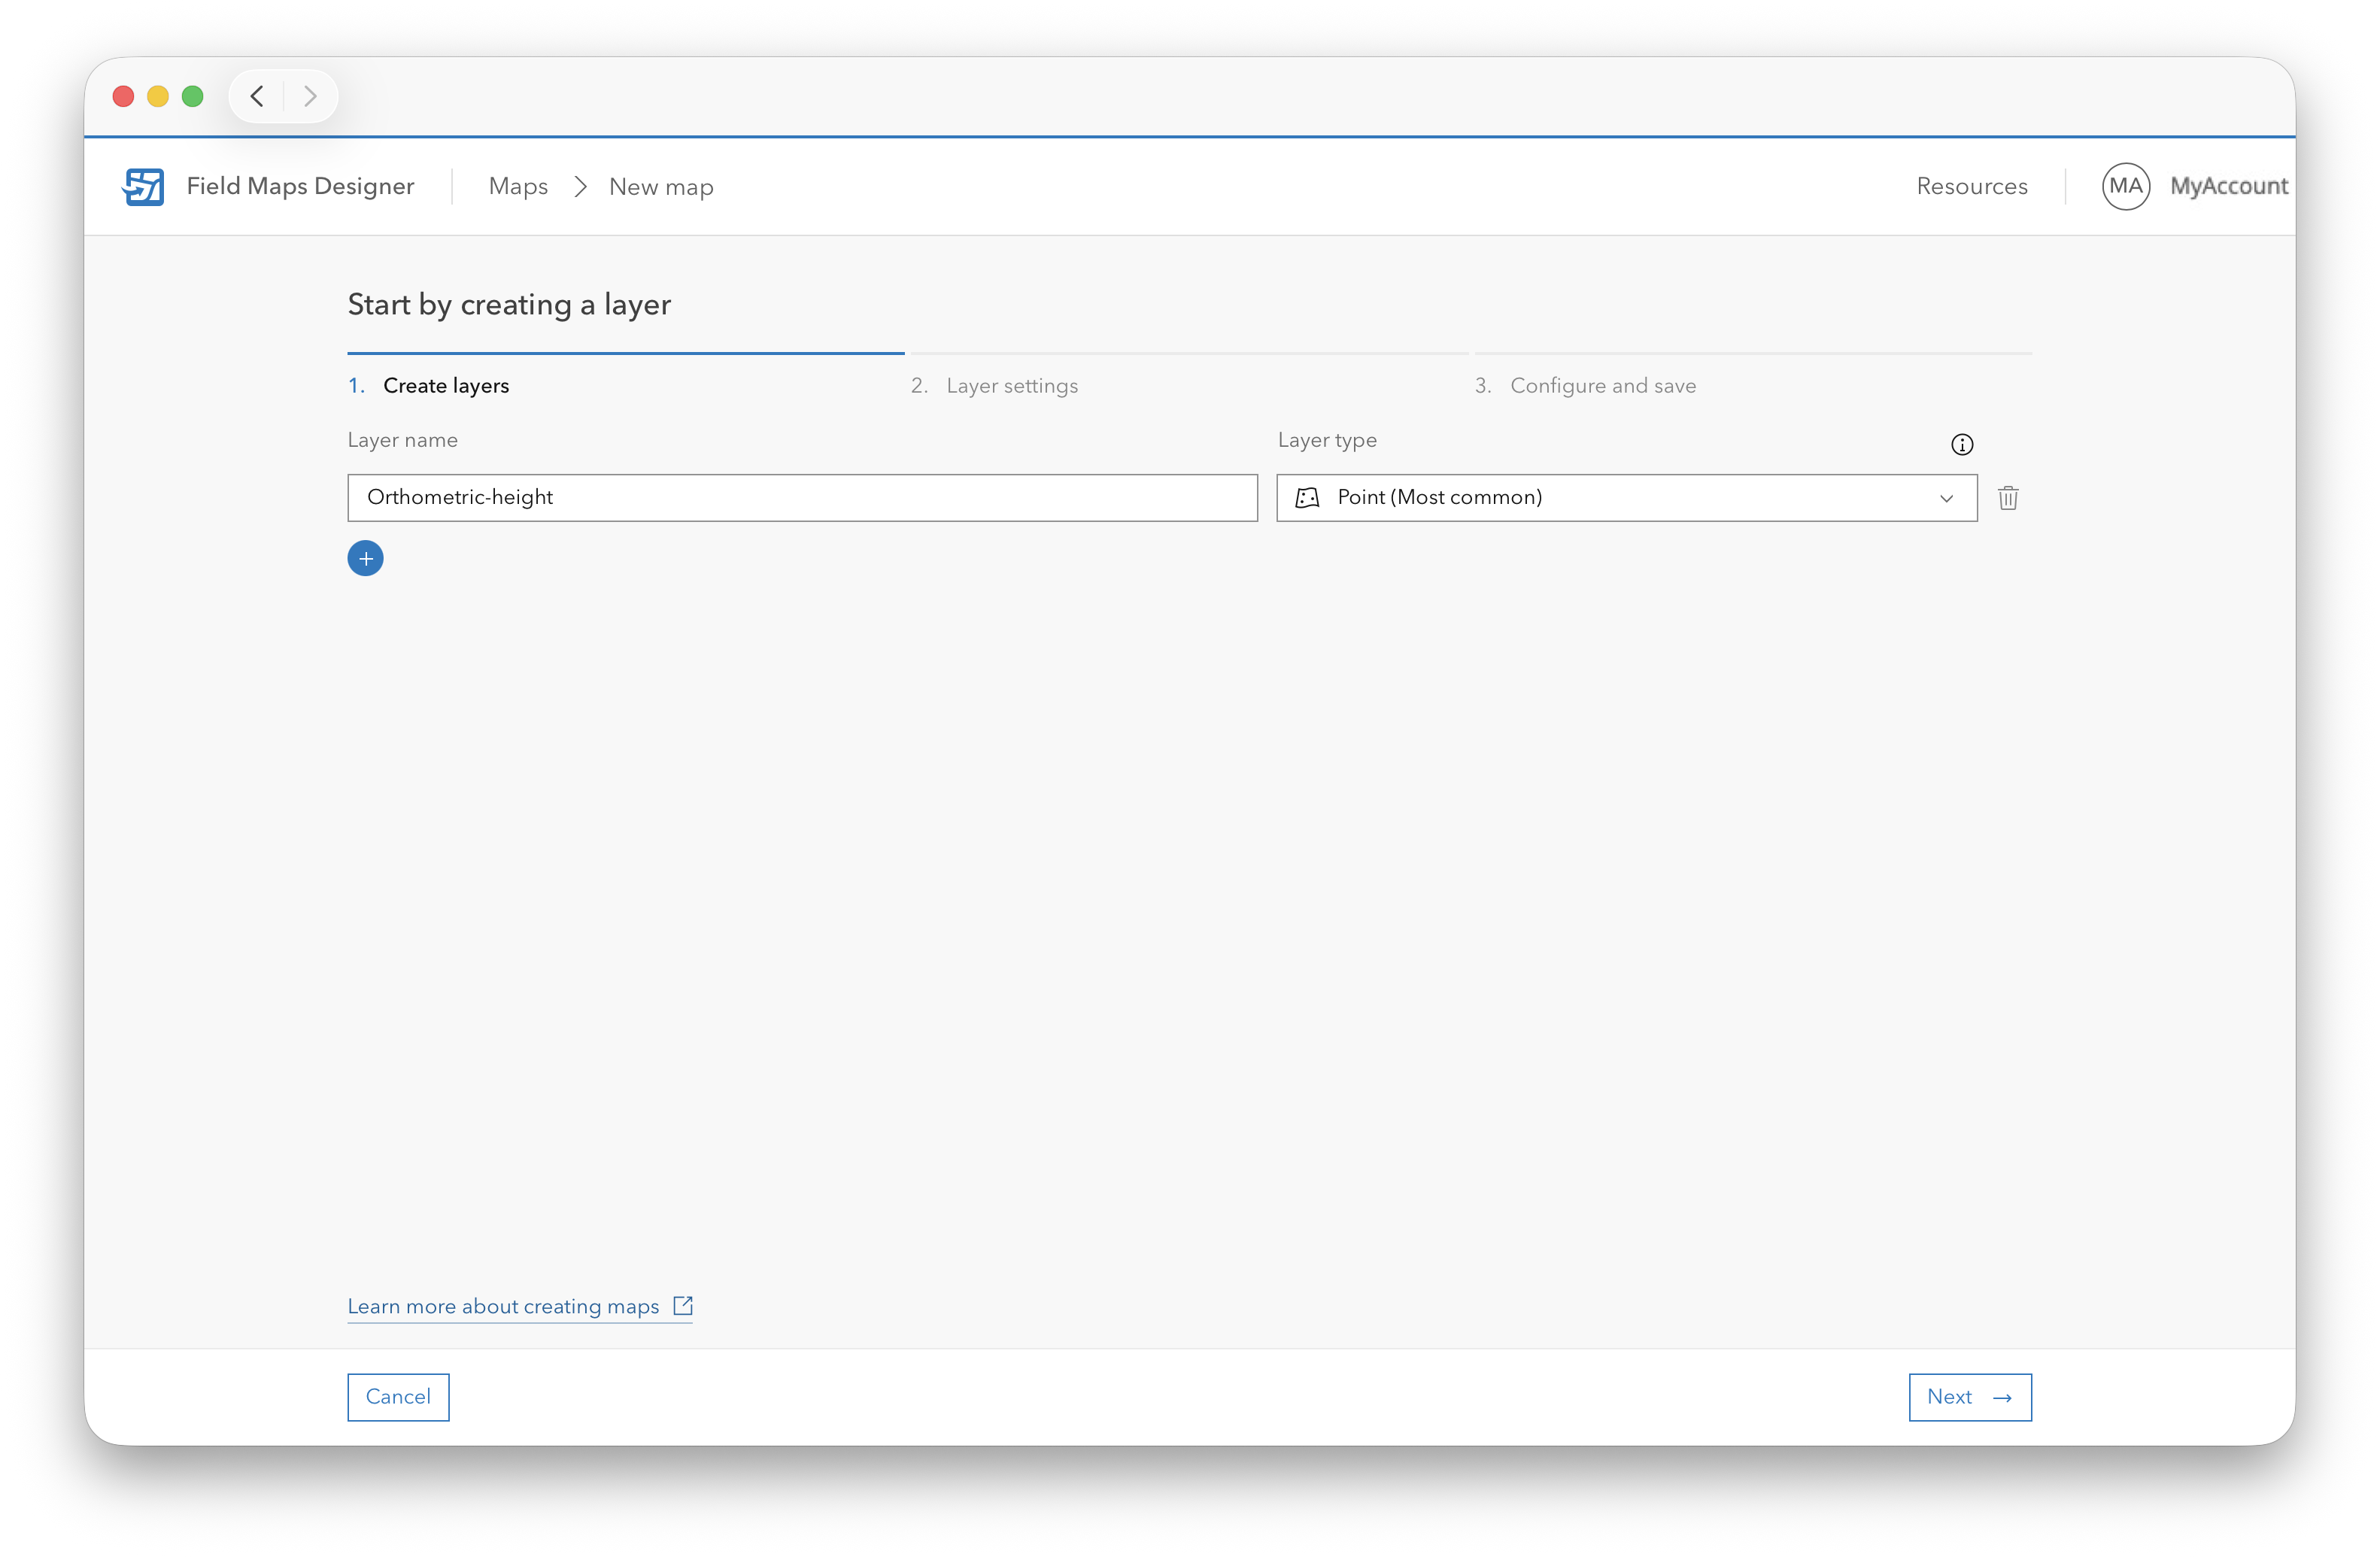Click the Start by creating a layer heading
The width and height of the screenshot is (2380, 1557).
509,305
